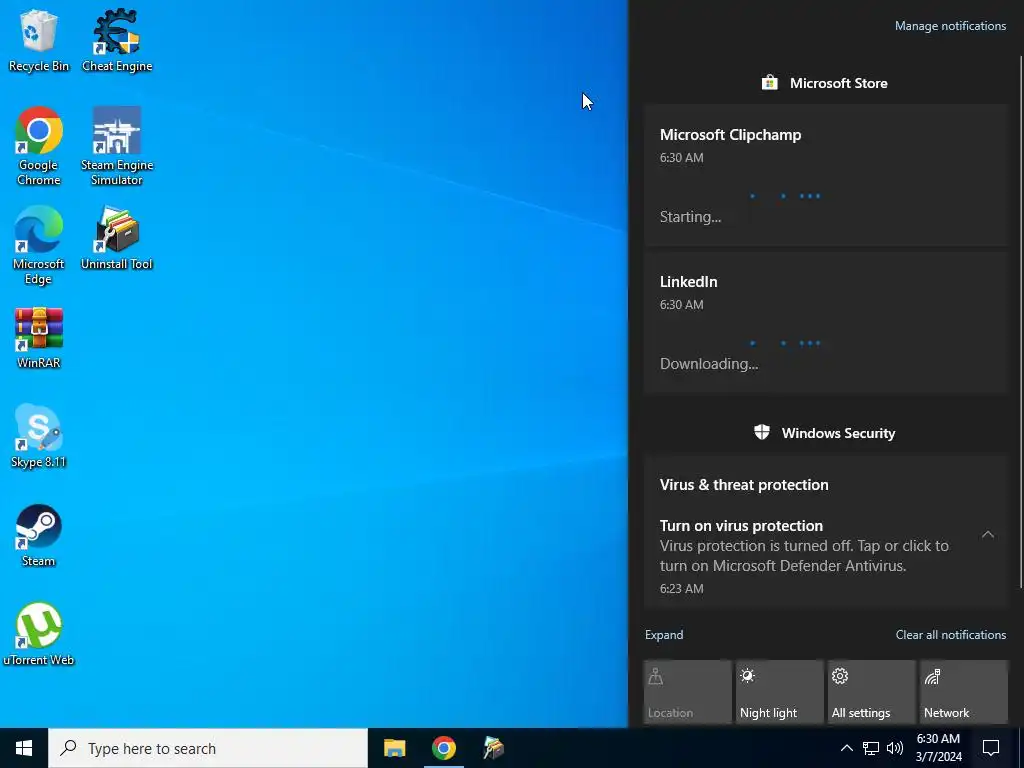Select the WinRAR desktop icon
1024x768 pixels.
39,338
